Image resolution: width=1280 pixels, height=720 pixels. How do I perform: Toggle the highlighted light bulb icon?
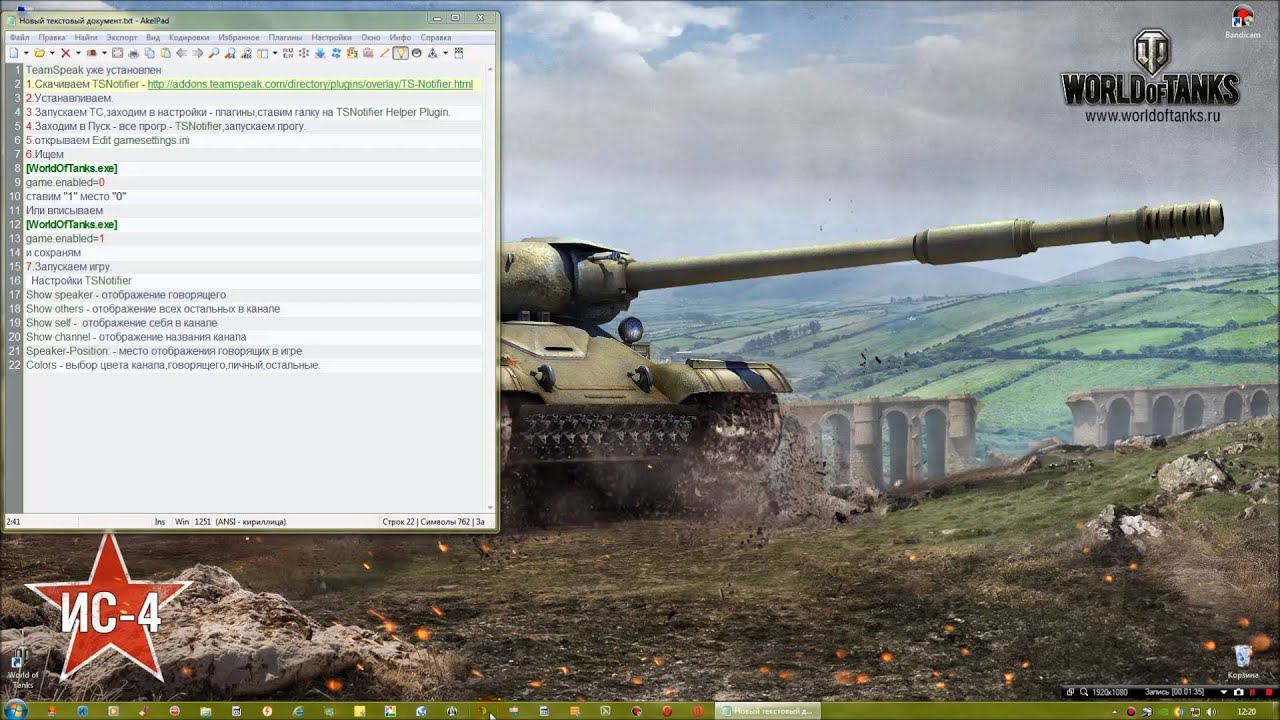[400, 53]
